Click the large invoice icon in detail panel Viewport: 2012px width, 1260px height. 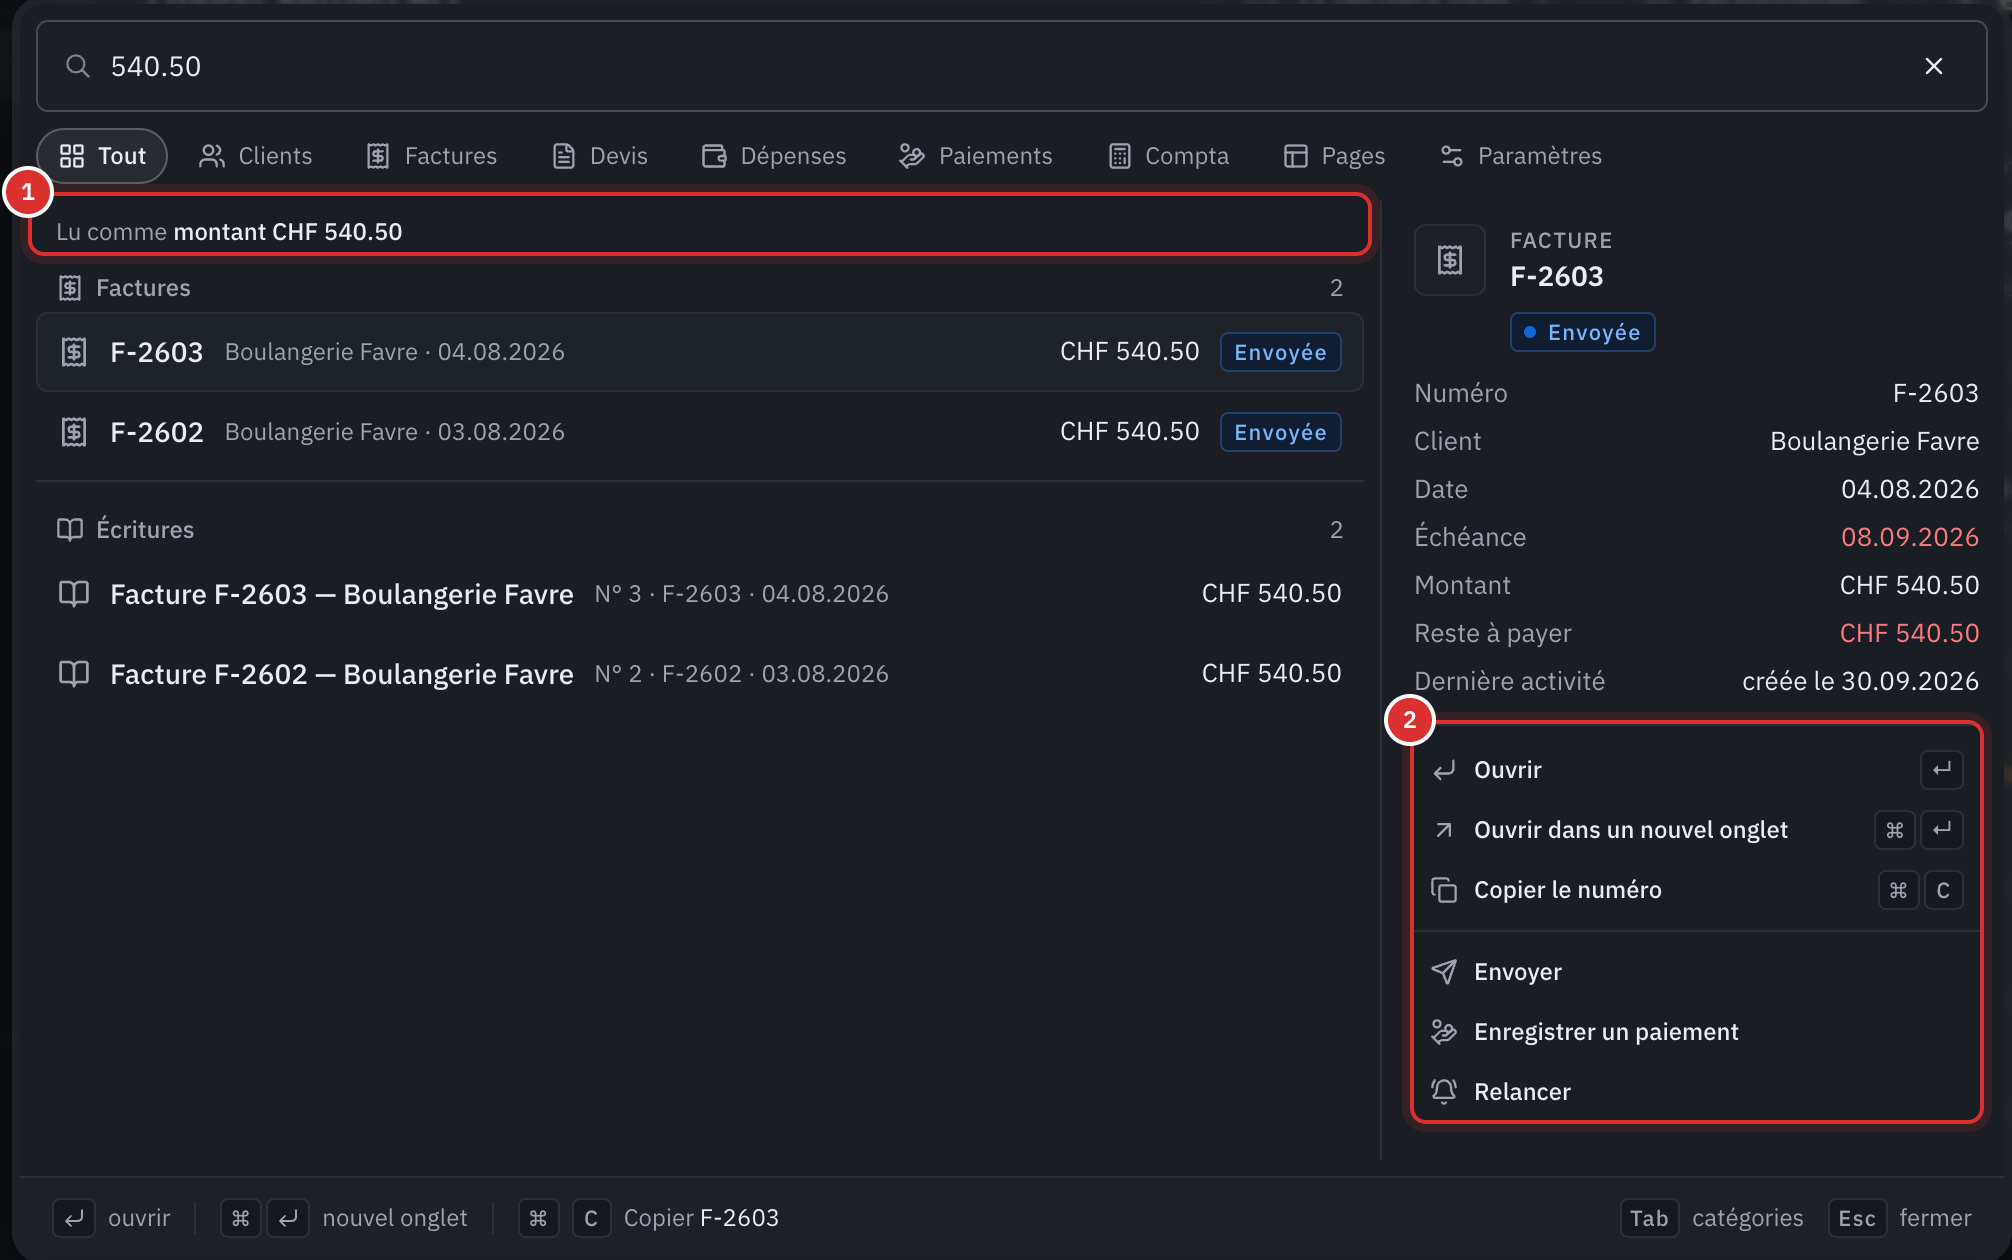click(x=1449, y=260)
